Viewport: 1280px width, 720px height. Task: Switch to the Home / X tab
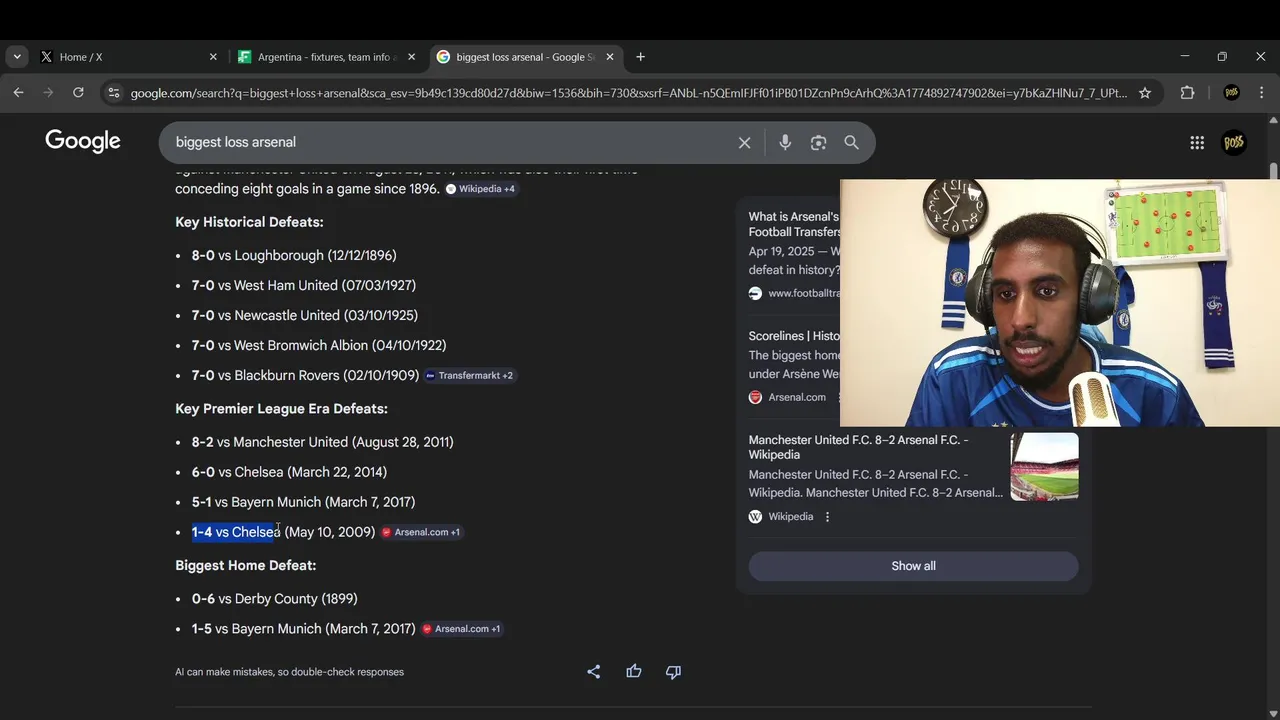point(129,57)
